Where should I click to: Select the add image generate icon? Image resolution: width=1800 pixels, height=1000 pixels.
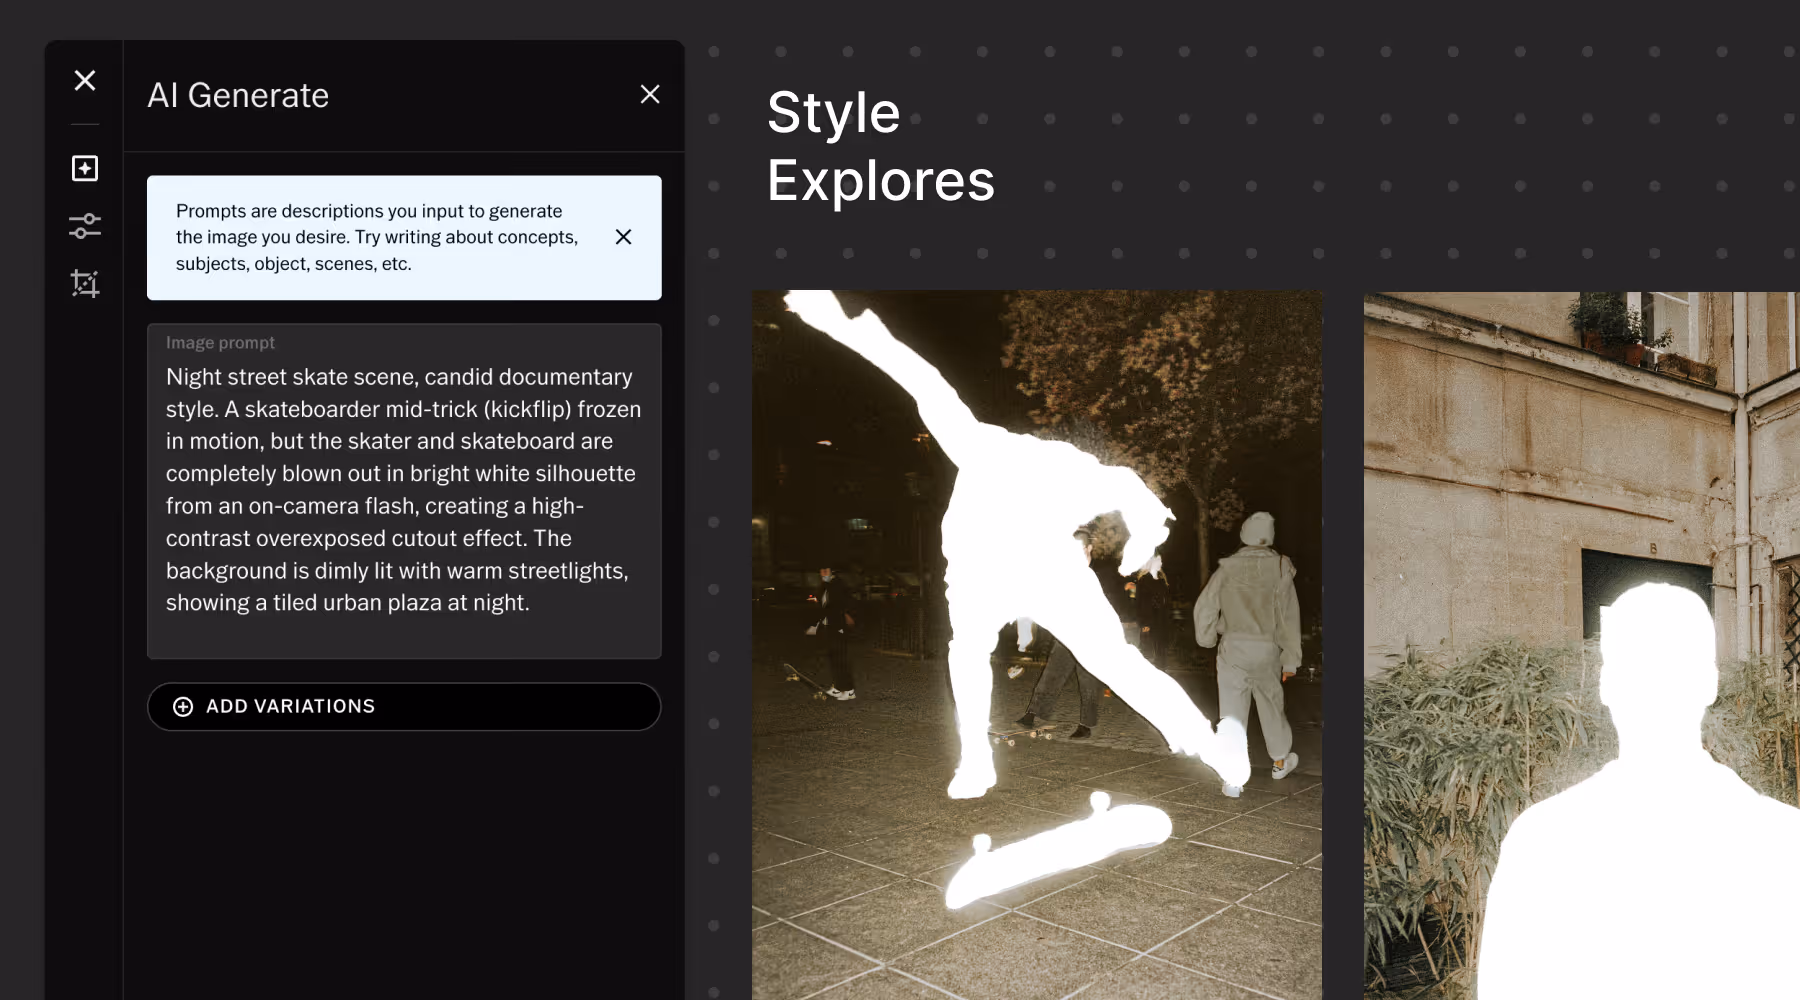(85, 168)
